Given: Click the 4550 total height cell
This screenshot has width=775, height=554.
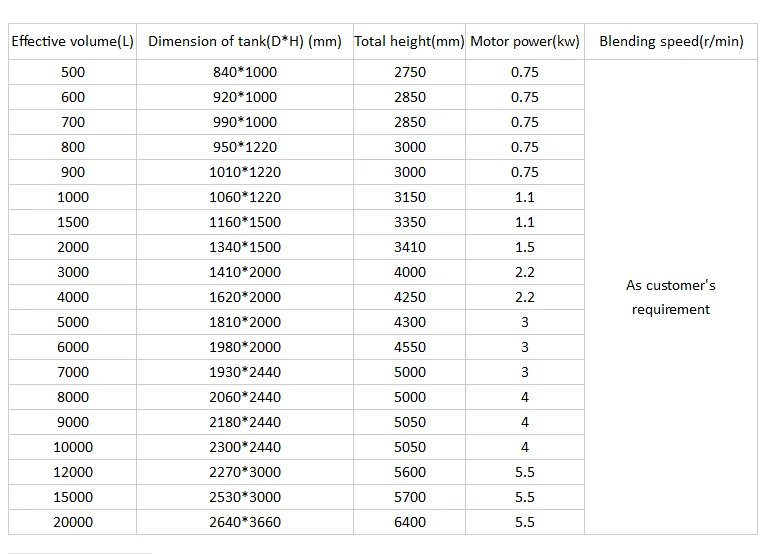Looking at the screenshot, I should tap(409, 347).
